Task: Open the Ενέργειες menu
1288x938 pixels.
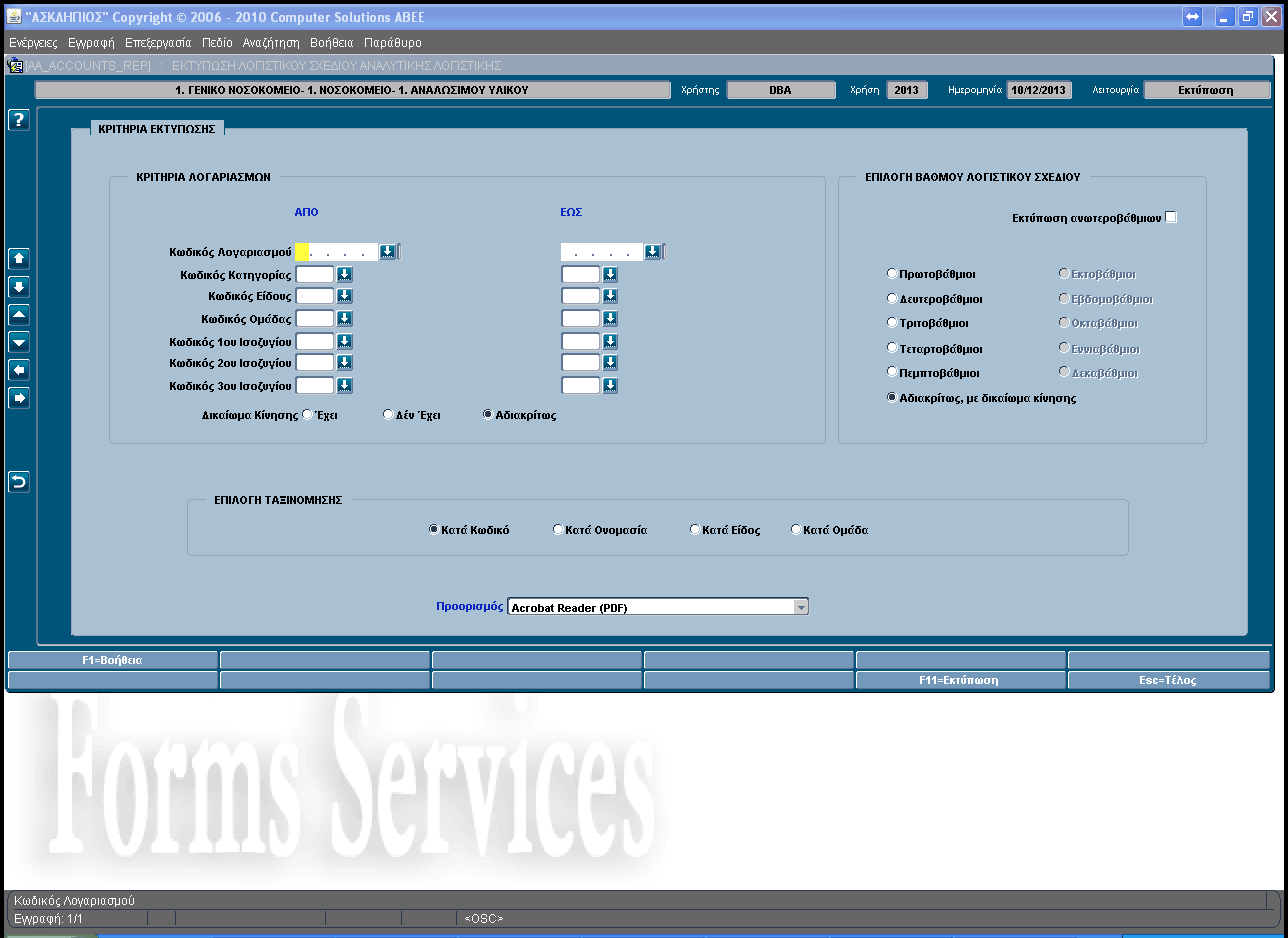Action: click(x=33, y=43)
